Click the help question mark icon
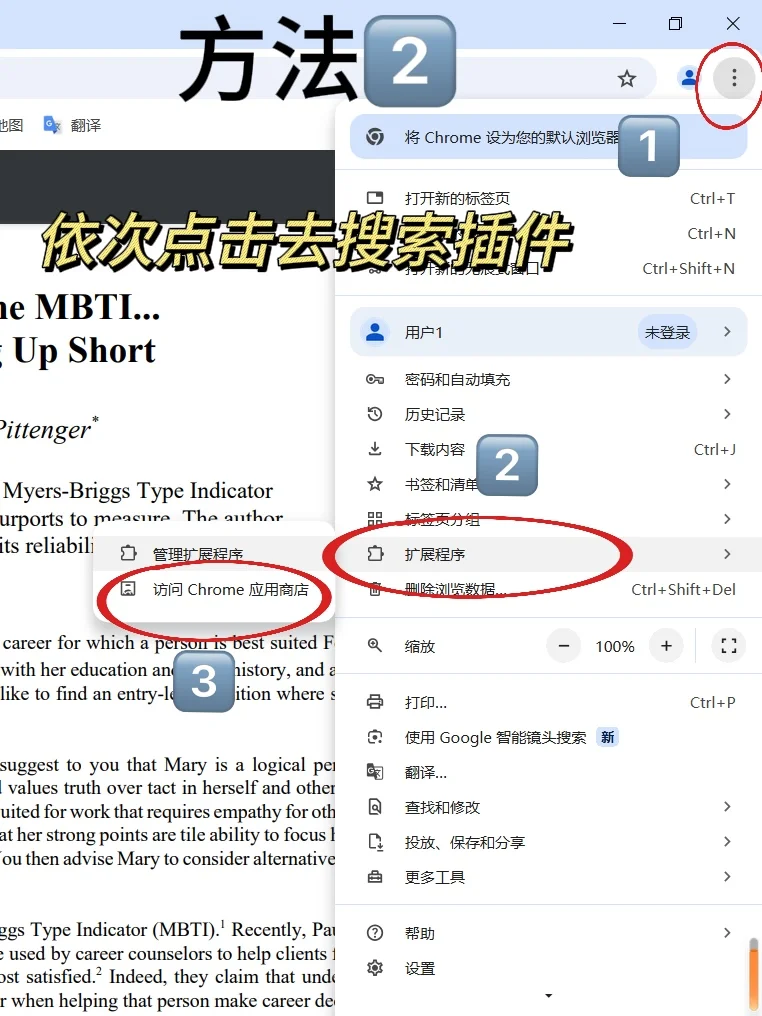762x1016 pixels. tap(375, 933)
